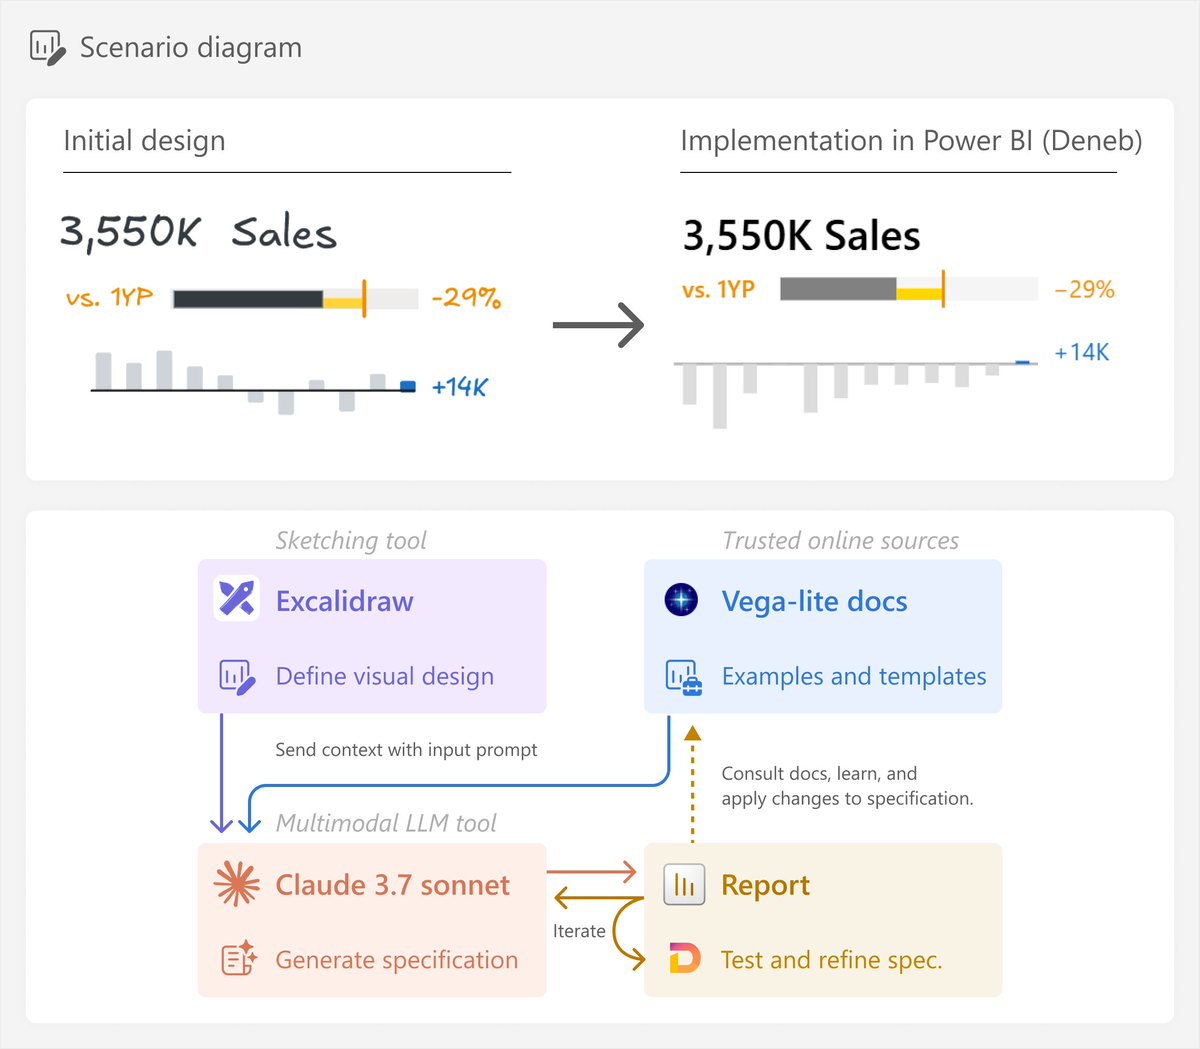Click the Vega-lite docs star icon

coord(681,600)
